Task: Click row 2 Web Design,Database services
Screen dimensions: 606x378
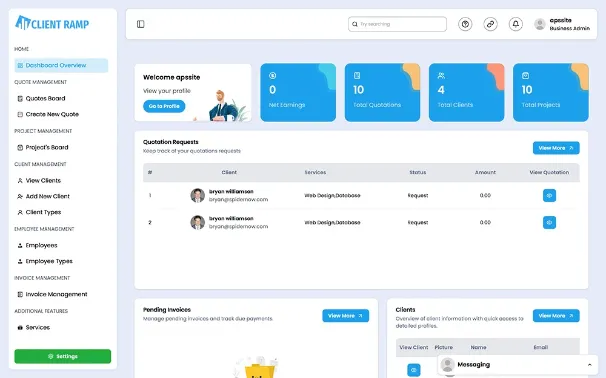Action: (332, 223)
